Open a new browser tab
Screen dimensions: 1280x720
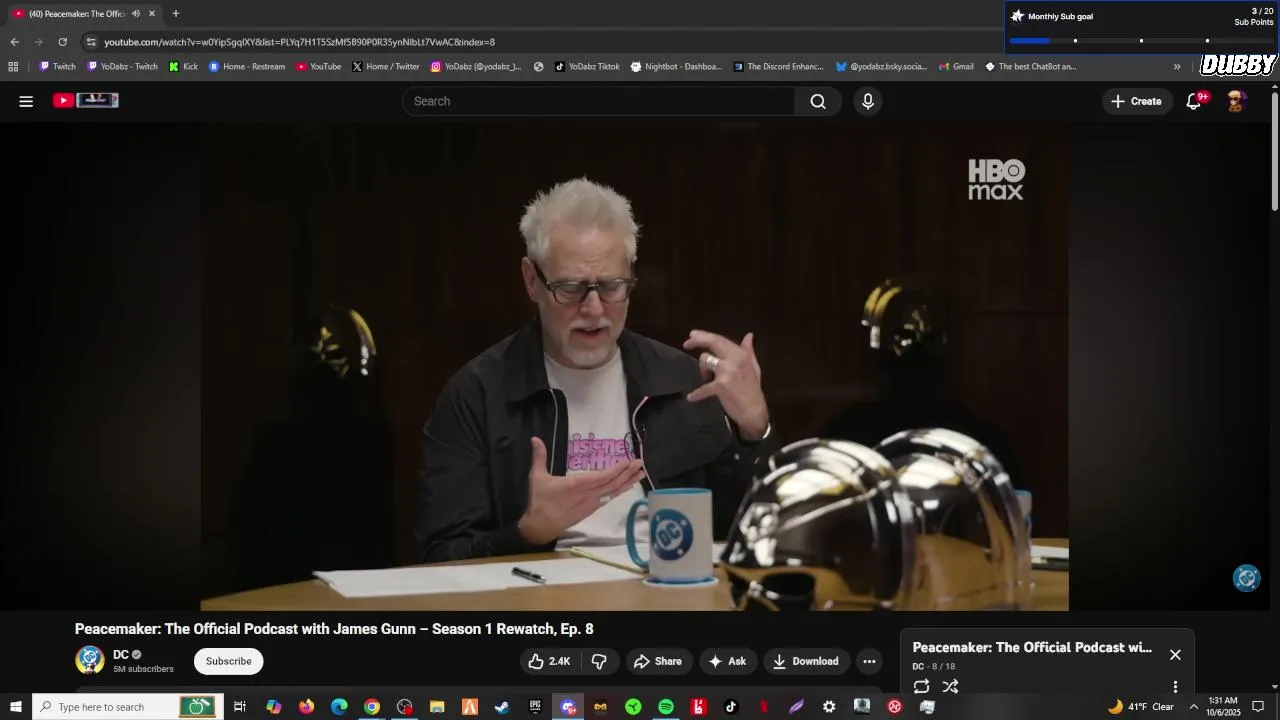click(x=175, y=14)
